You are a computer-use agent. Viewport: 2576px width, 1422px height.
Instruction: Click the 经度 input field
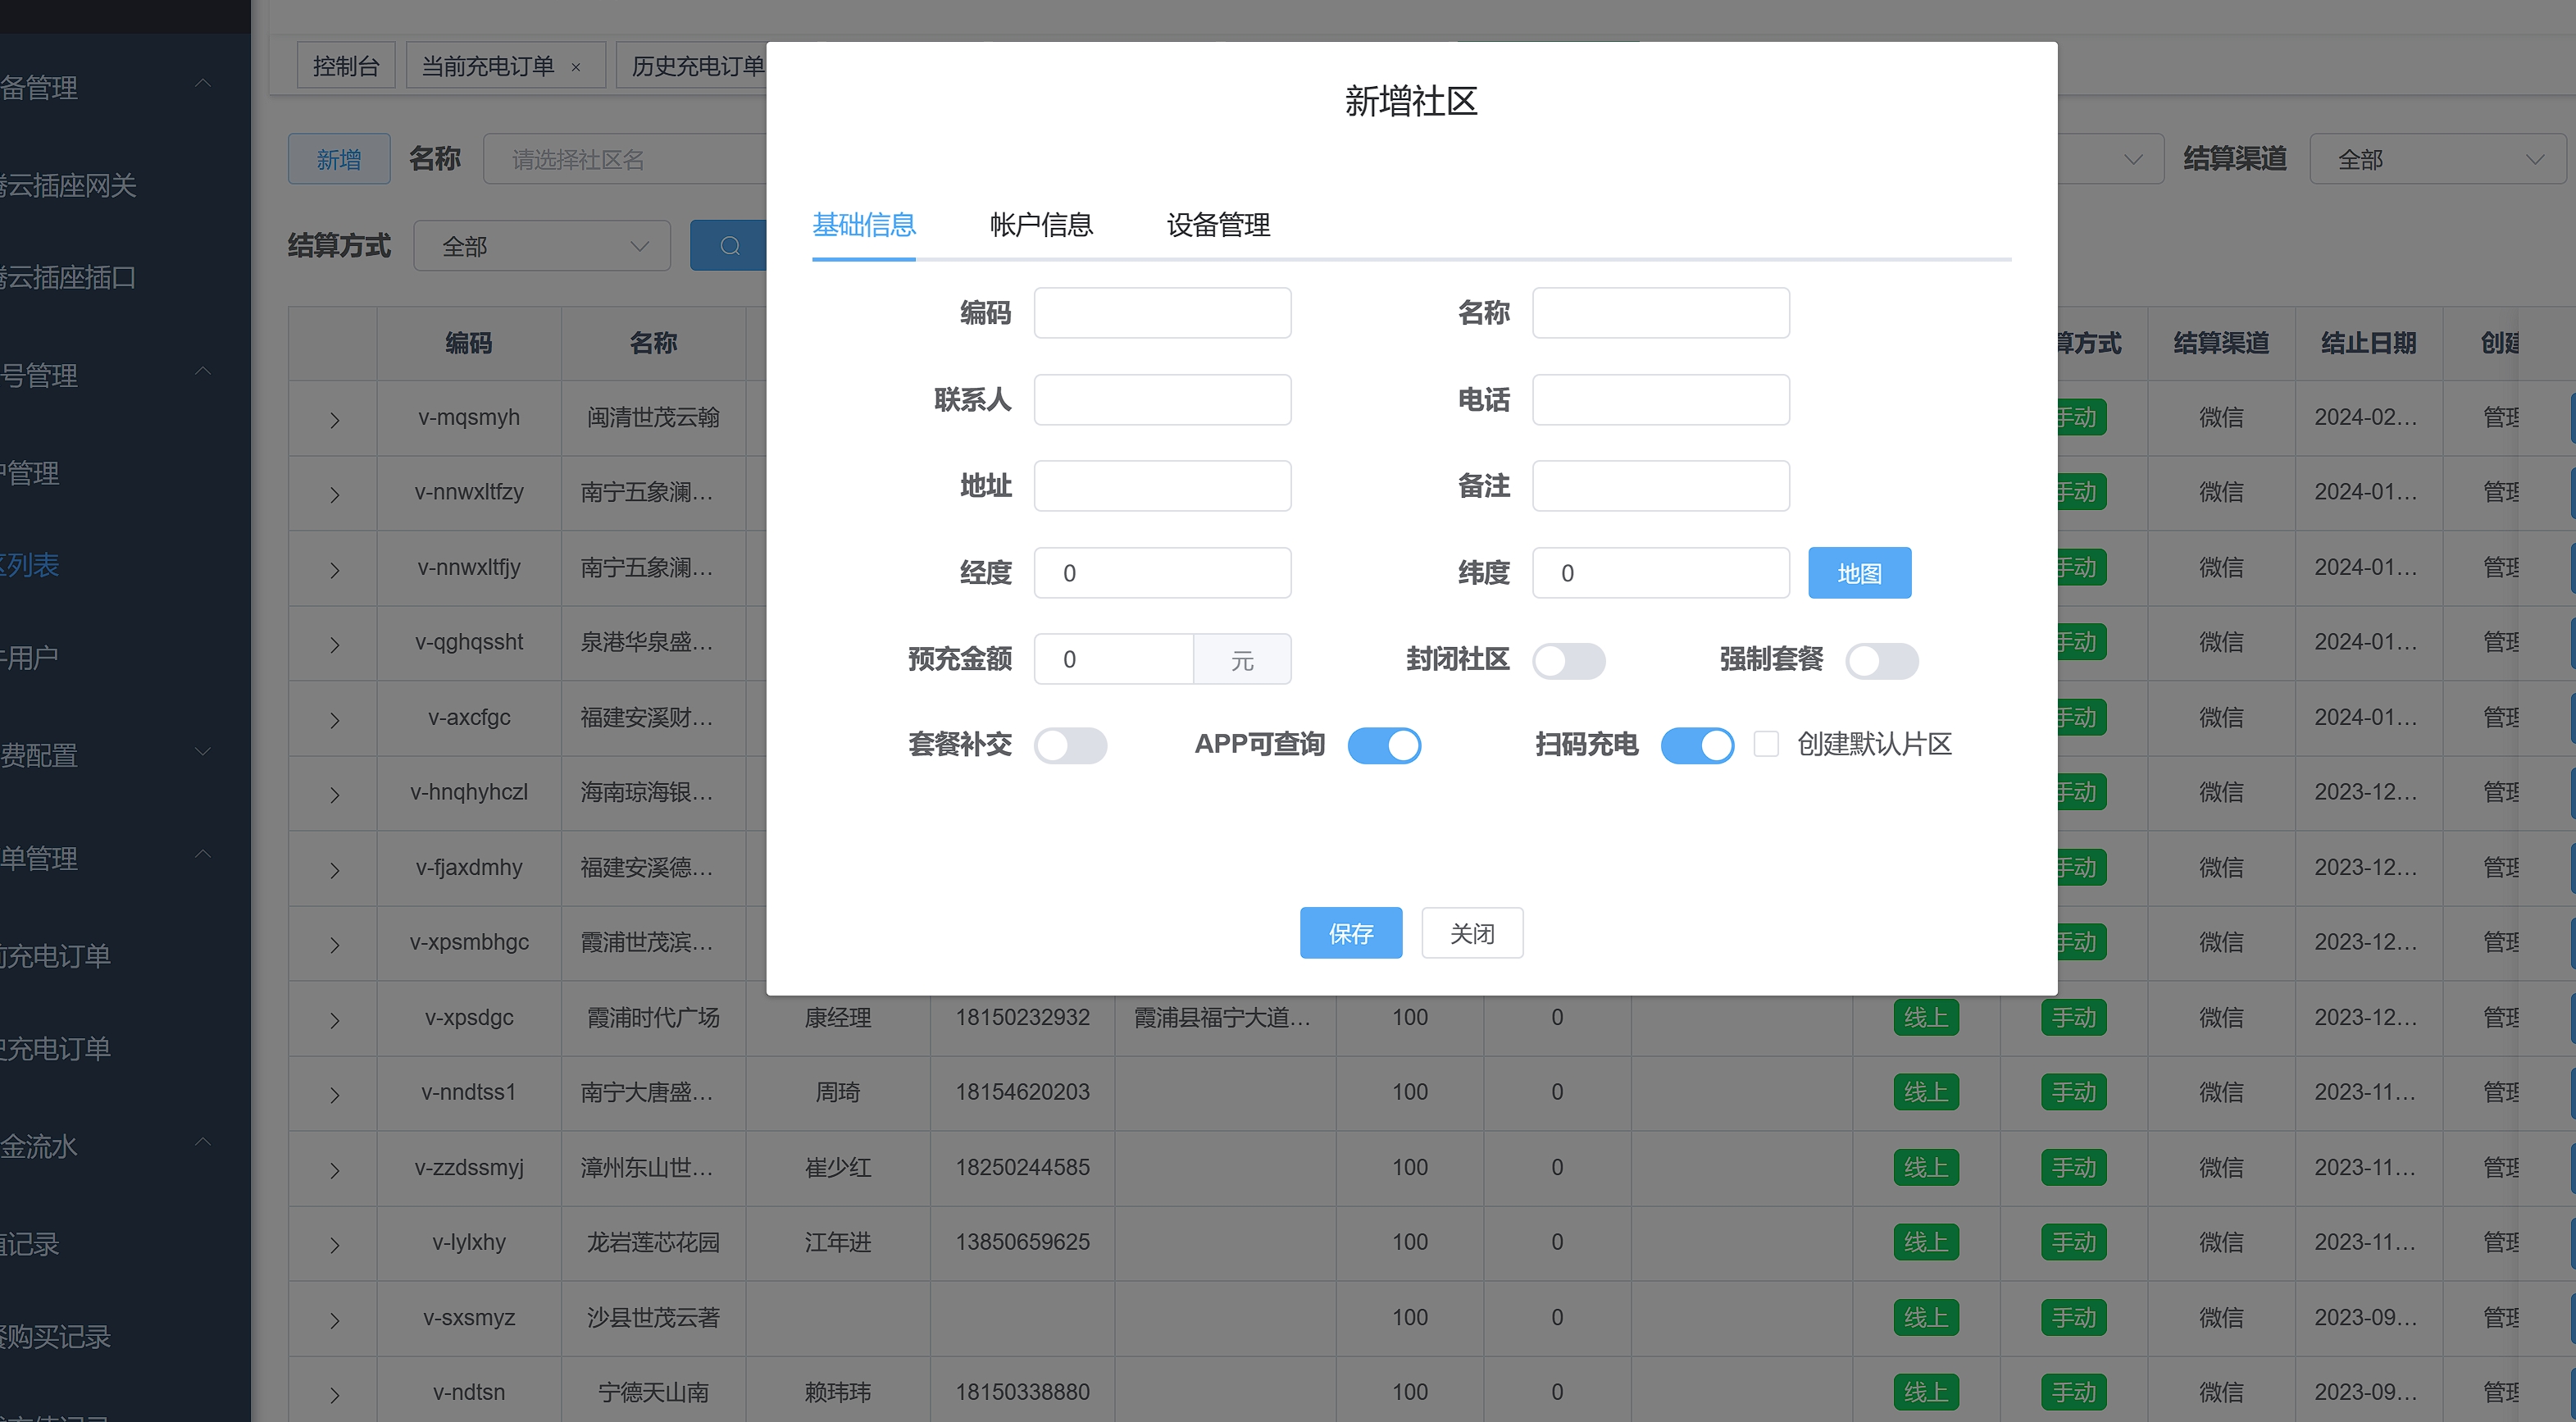tap(1162, 573)
